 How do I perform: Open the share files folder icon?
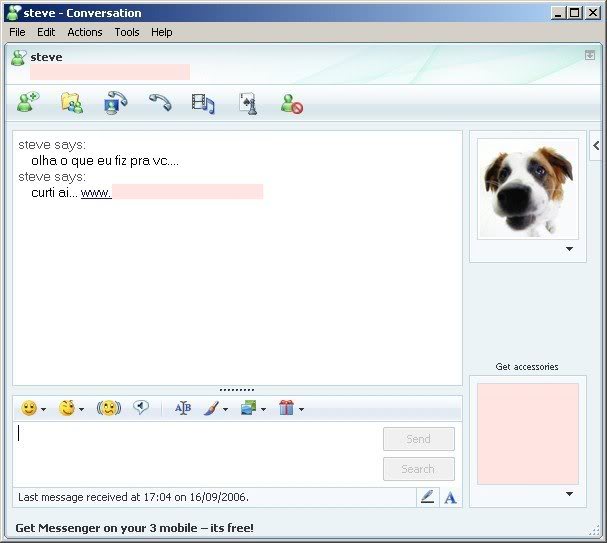tap(72, 103)
